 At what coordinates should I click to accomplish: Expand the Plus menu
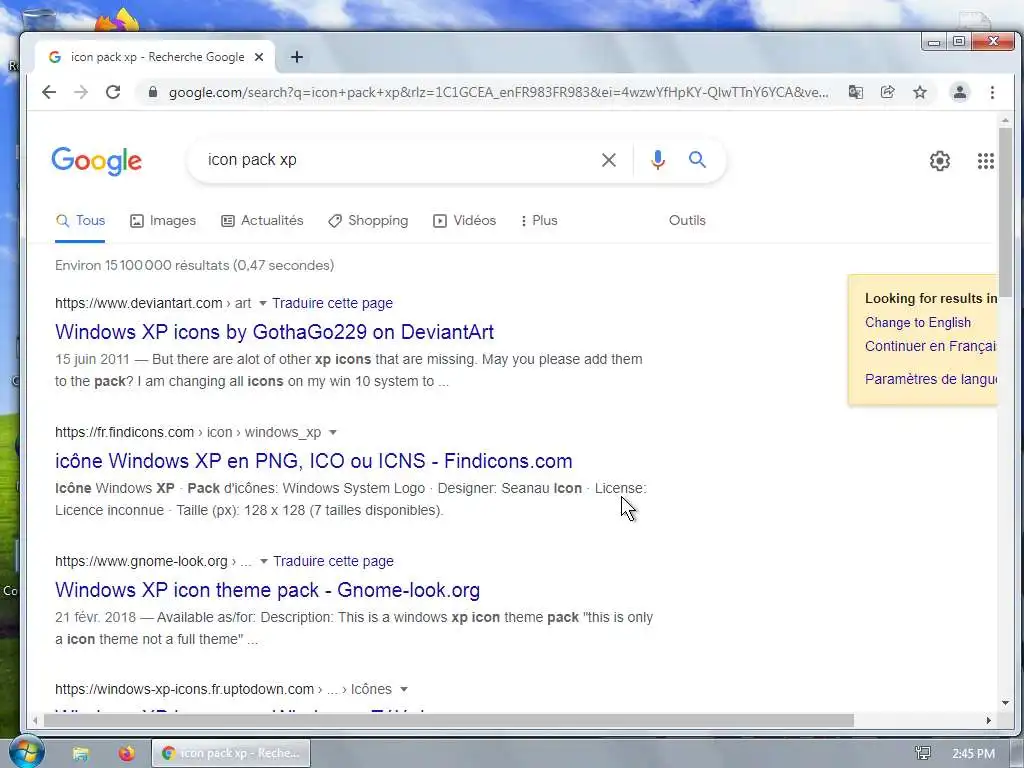tap(539, 221)
